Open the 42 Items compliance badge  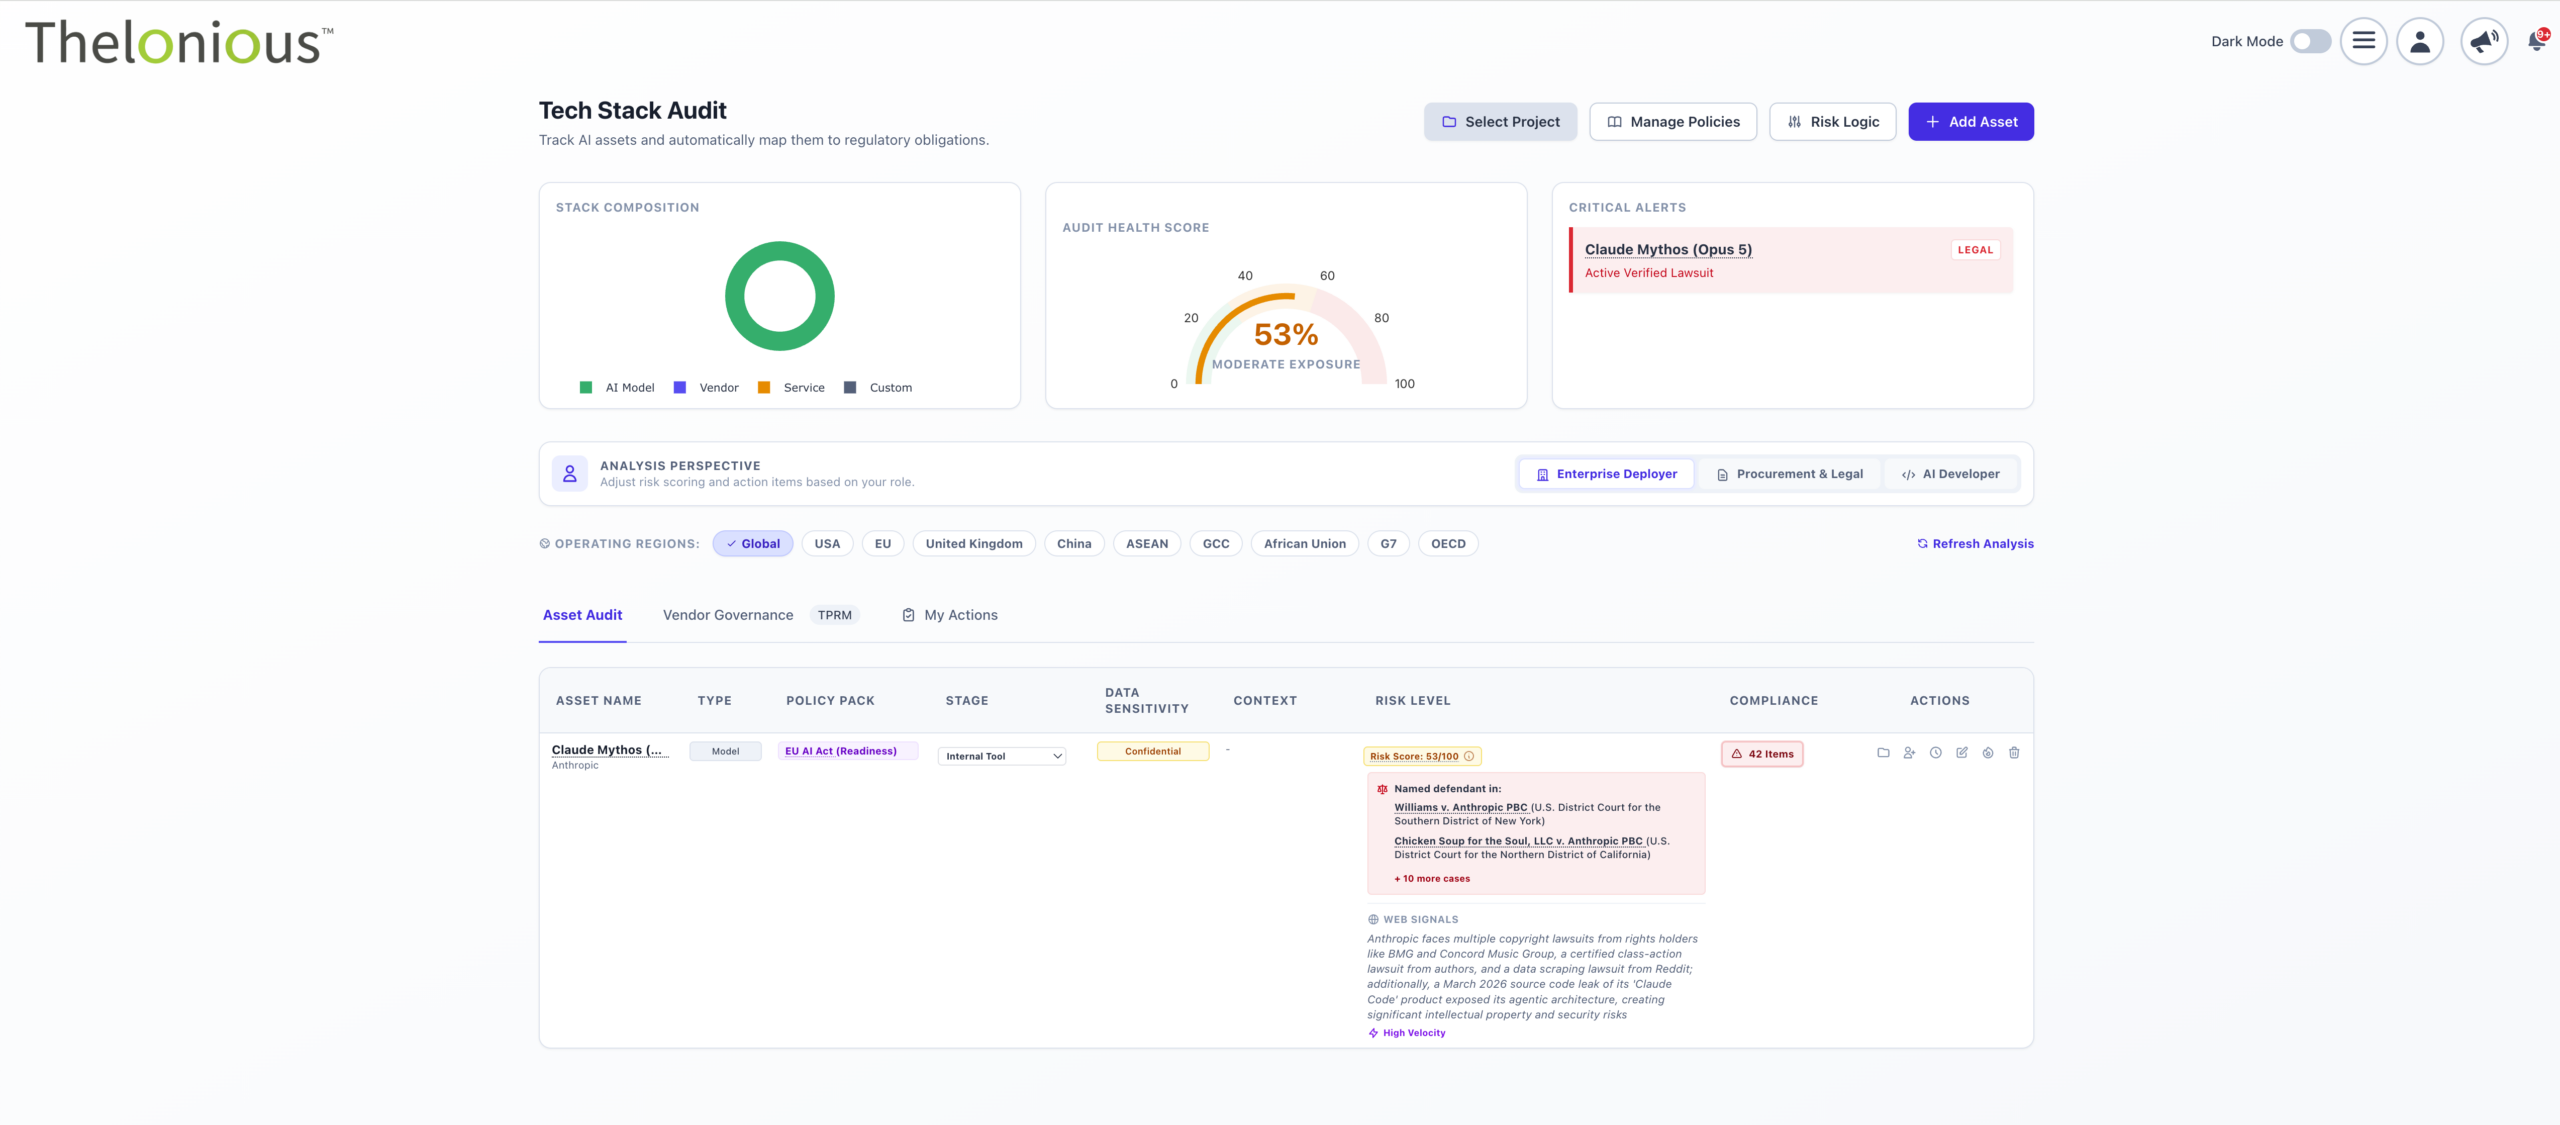[x=1762, y=754]
